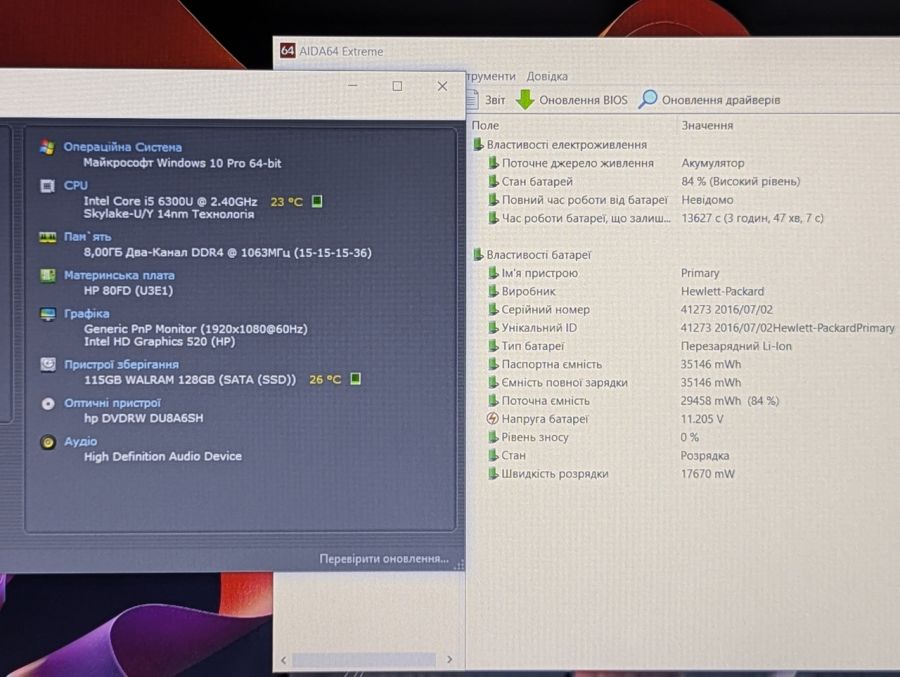The height and width of the screenshot is (677, 900).
Task: Click the CPU heading link
Action: click(x=75, y=185)
